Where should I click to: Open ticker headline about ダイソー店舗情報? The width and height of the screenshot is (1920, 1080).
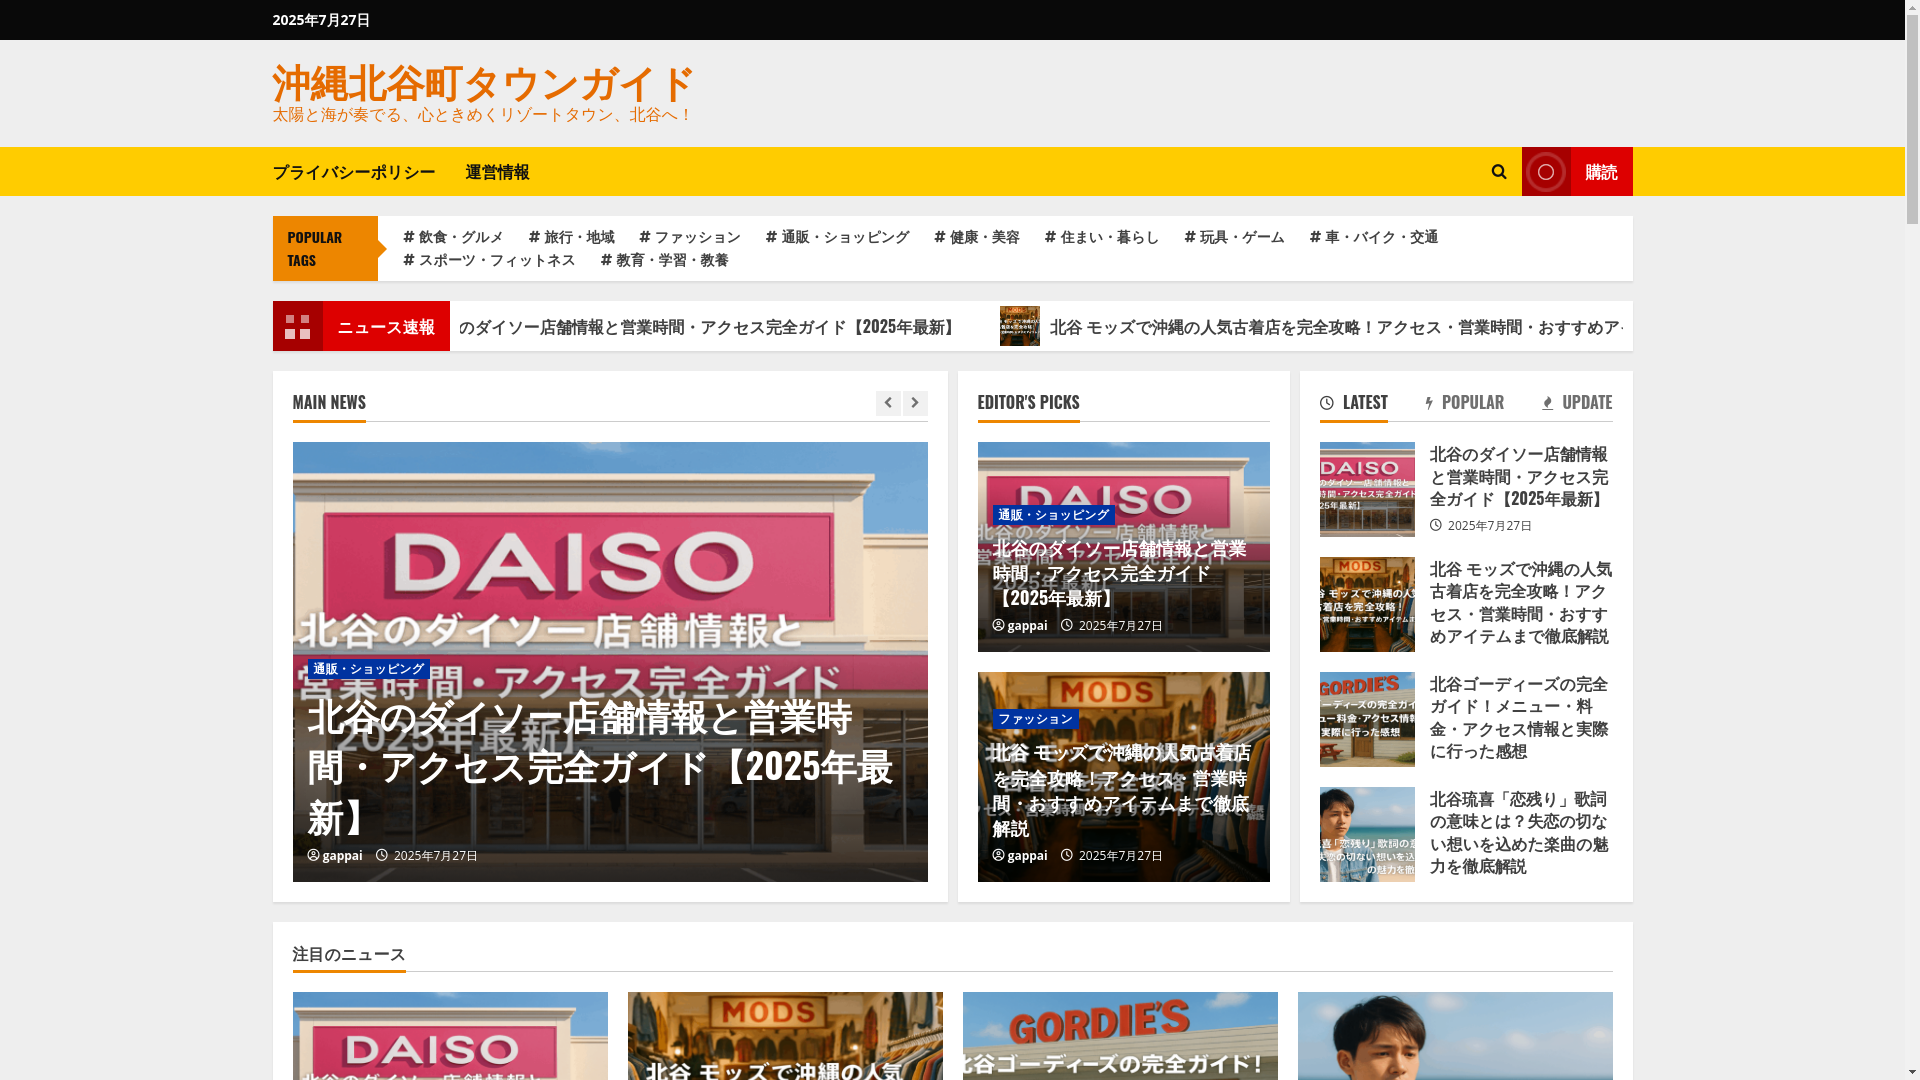tap(706, 327)
